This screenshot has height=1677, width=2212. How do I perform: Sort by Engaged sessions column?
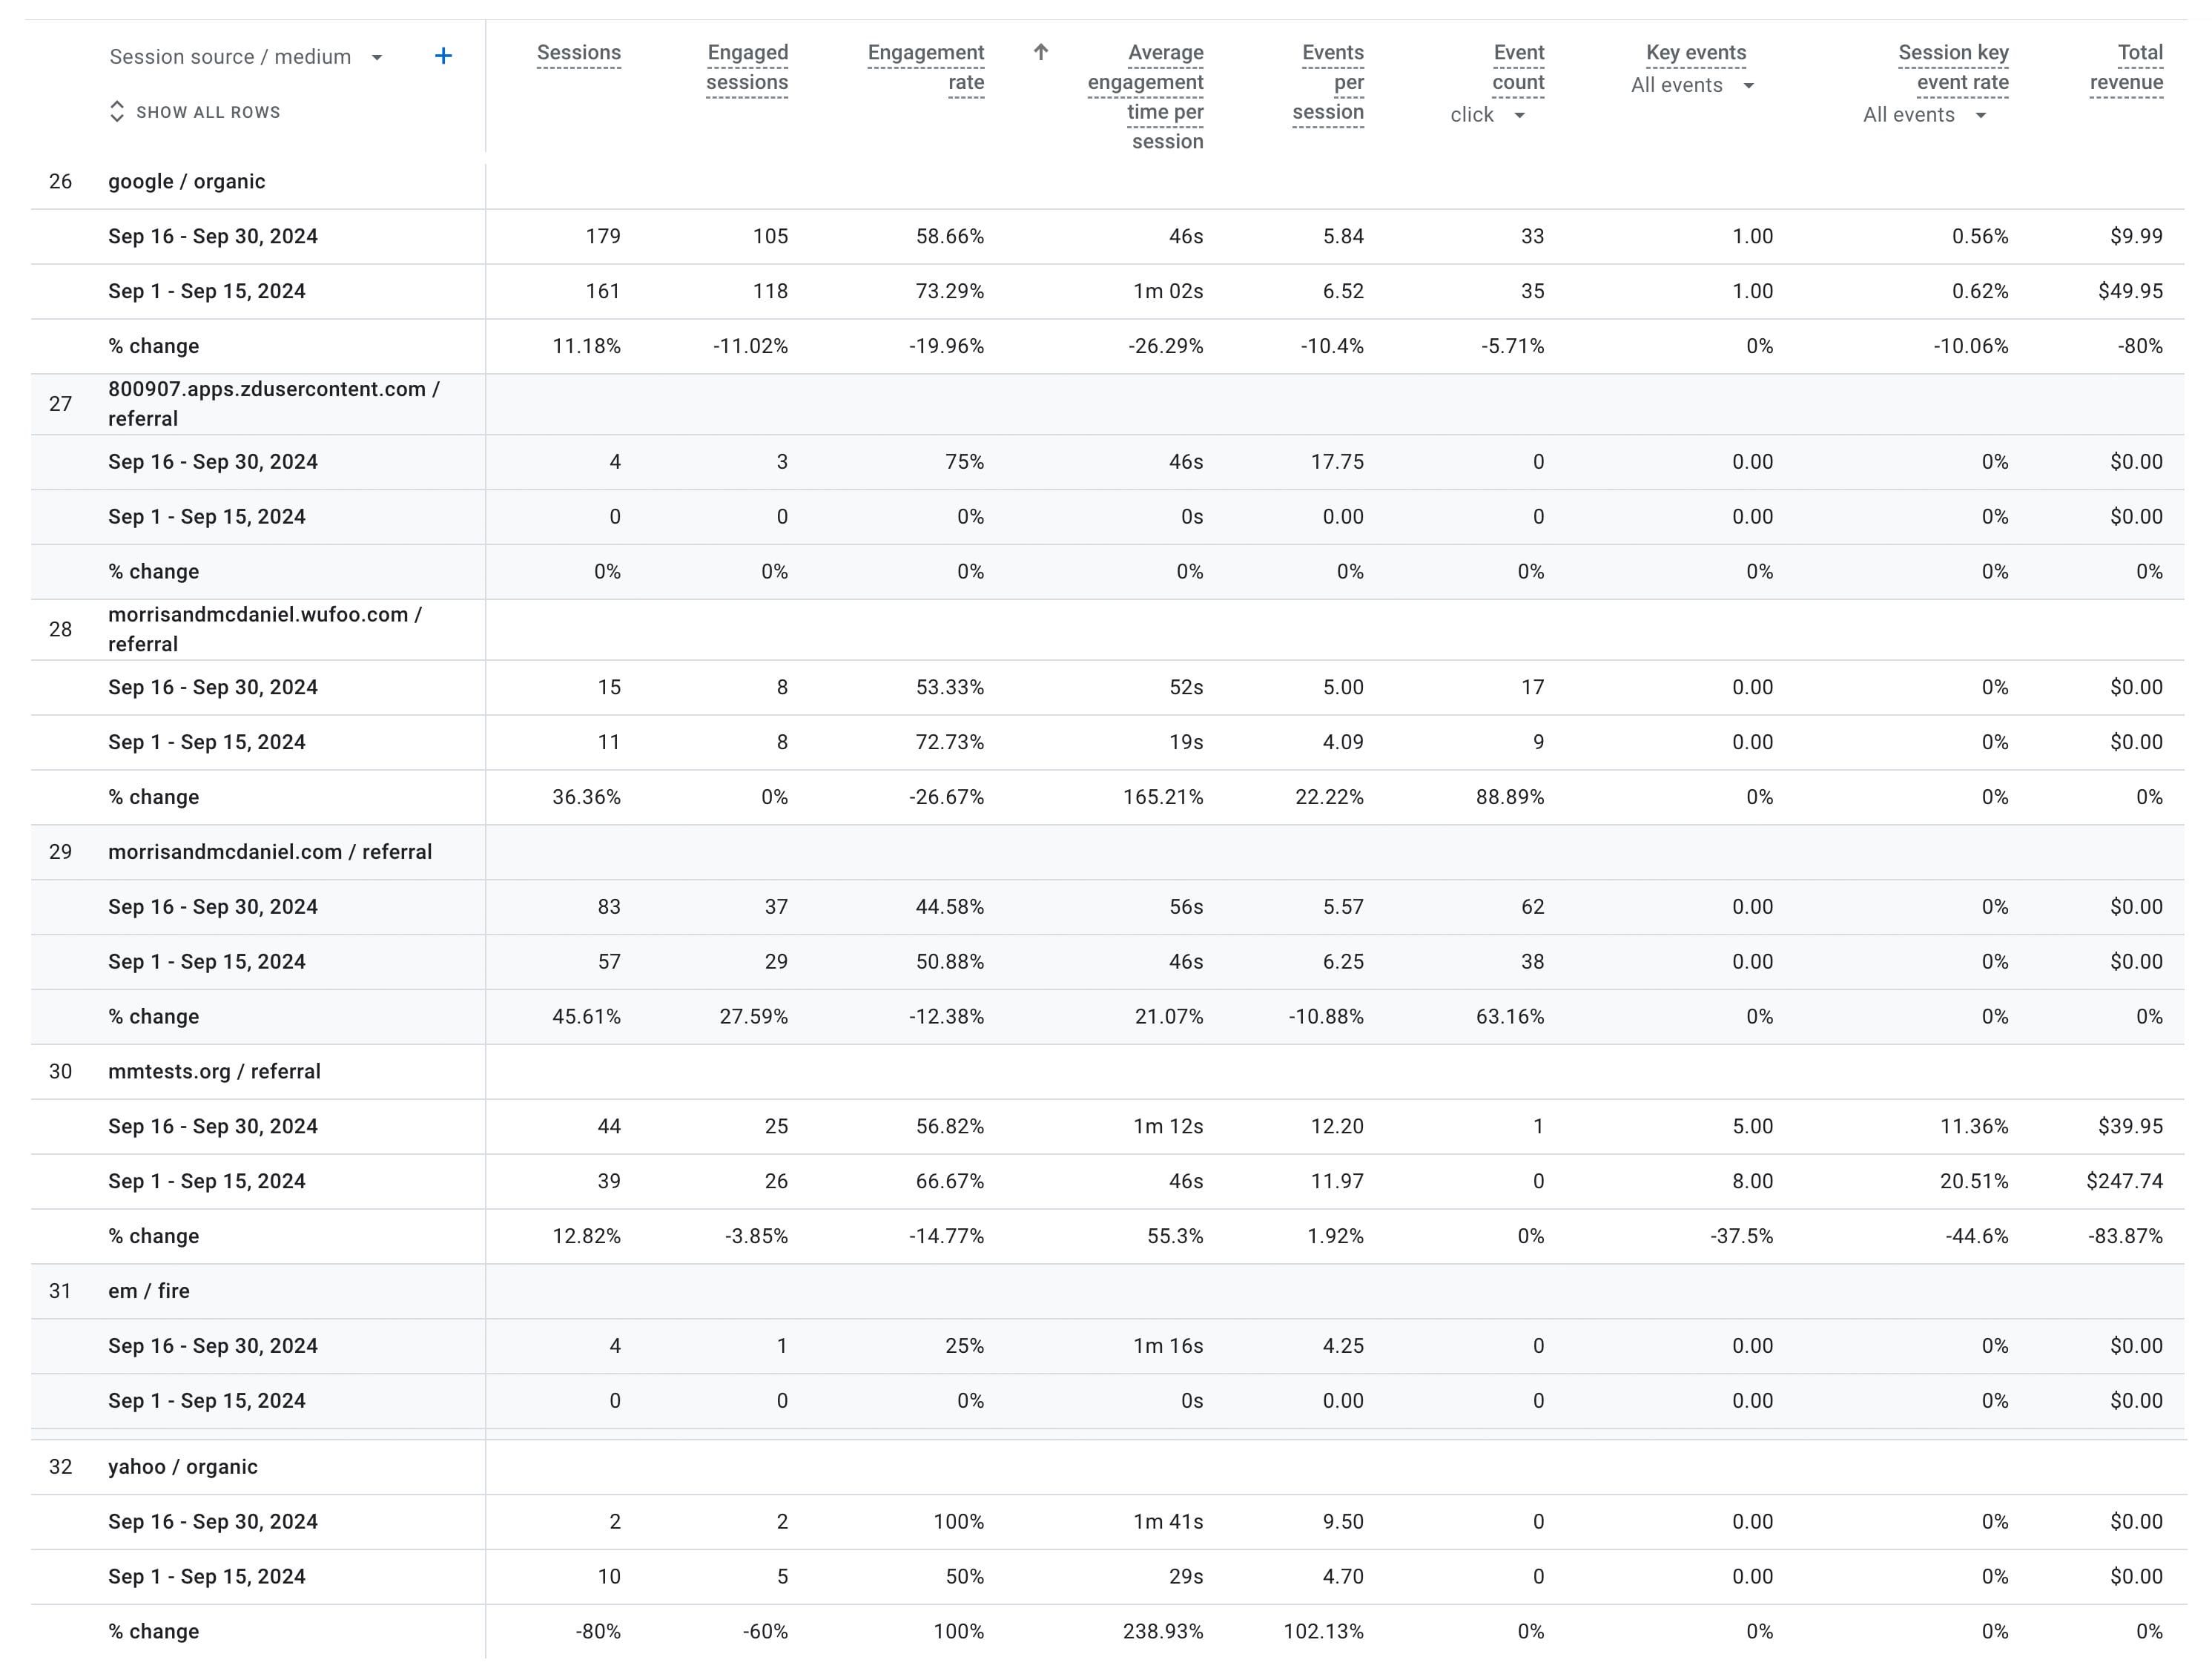[x=747, y=67]
